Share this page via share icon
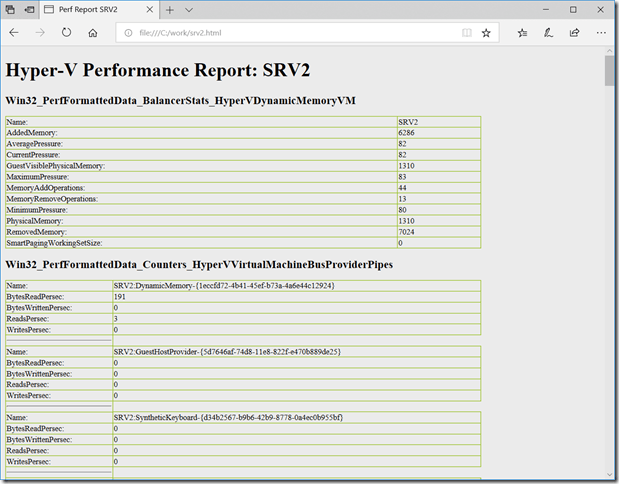Screen dimensions: 619x484 point(574,33)
